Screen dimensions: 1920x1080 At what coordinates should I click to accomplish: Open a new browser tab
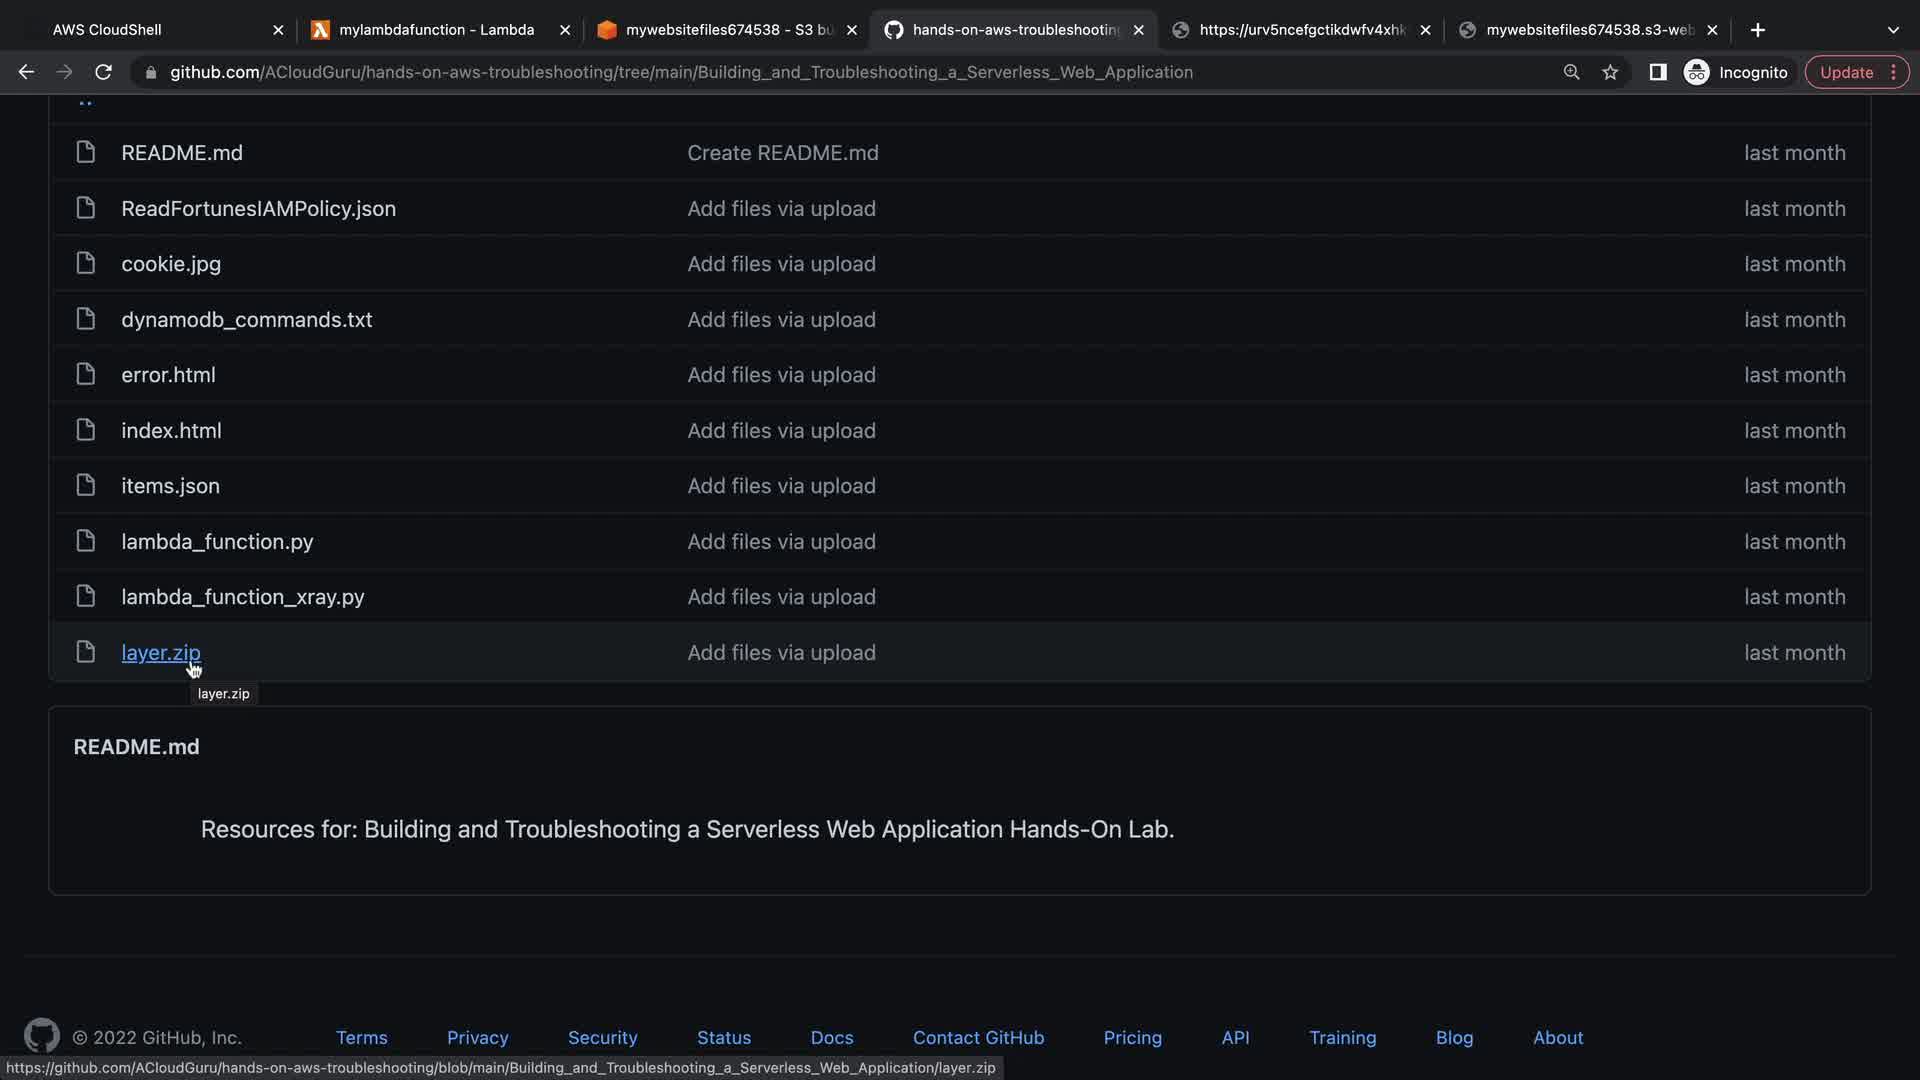point(1757,30)
